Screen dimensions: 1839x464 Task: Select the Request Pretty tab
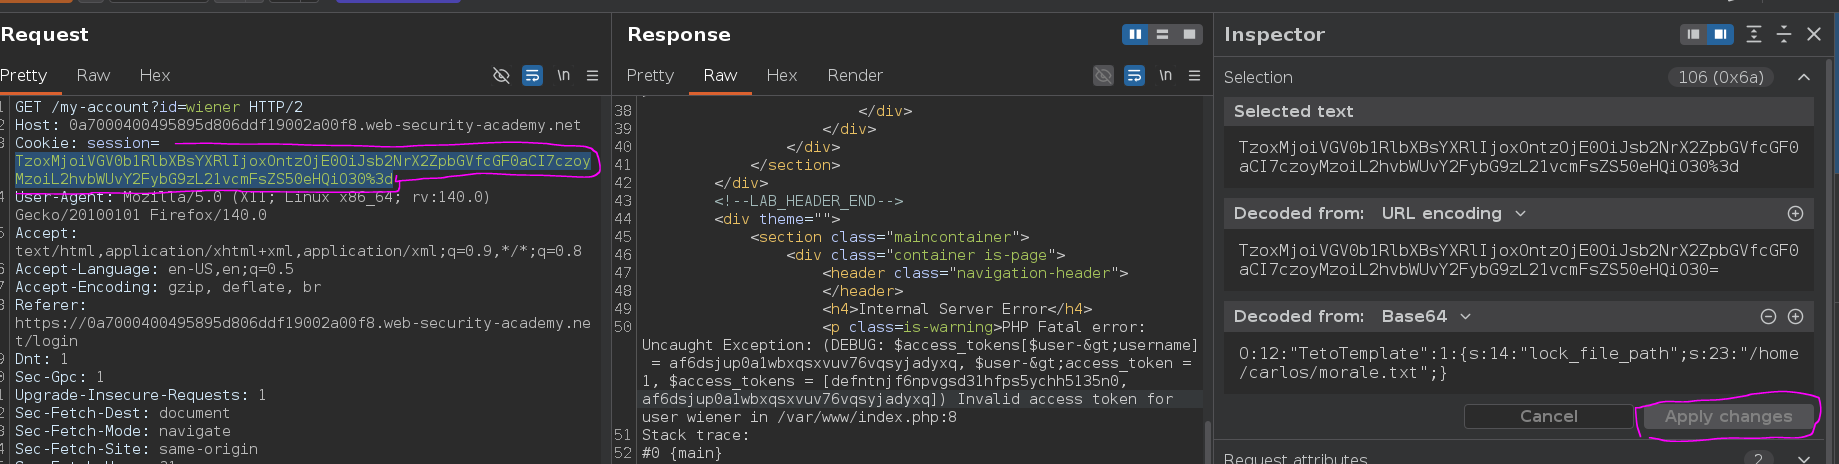24,75
